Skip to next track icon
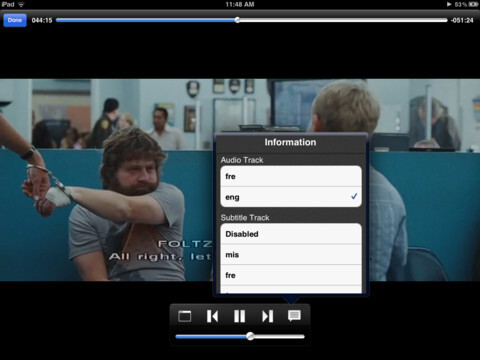The image size is (480, 360). [267, 316]
